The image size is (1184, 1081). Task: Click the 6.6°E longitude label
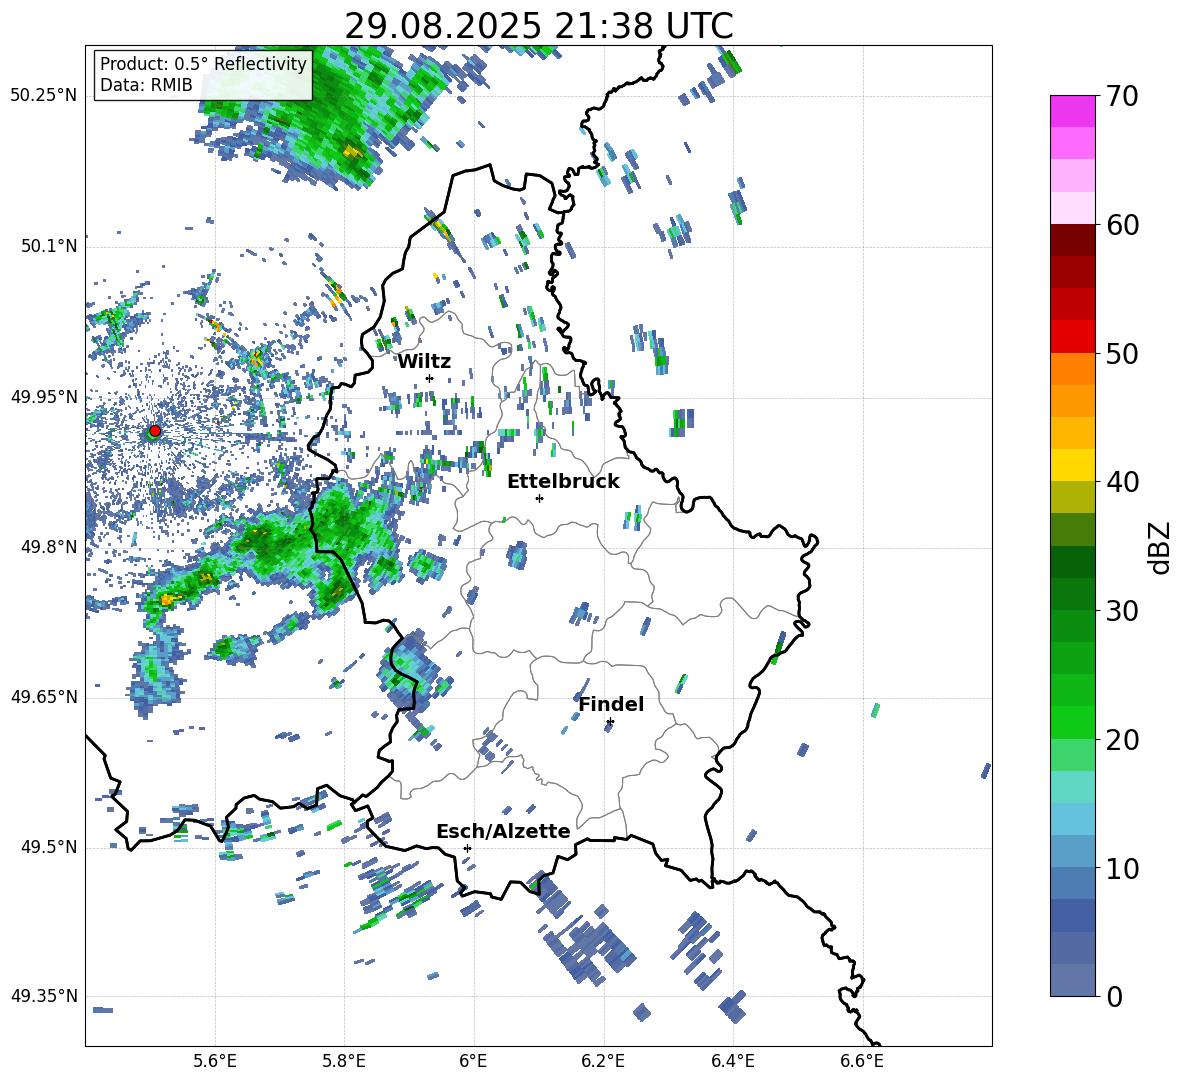pyautogui.click(x=862, y=1061)
